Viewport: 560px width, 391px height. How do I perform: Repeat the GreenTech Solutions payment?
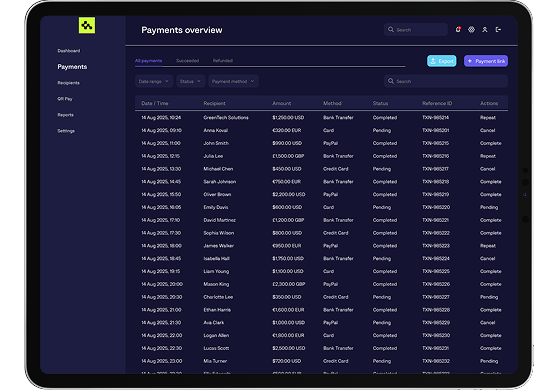point(488,117)
